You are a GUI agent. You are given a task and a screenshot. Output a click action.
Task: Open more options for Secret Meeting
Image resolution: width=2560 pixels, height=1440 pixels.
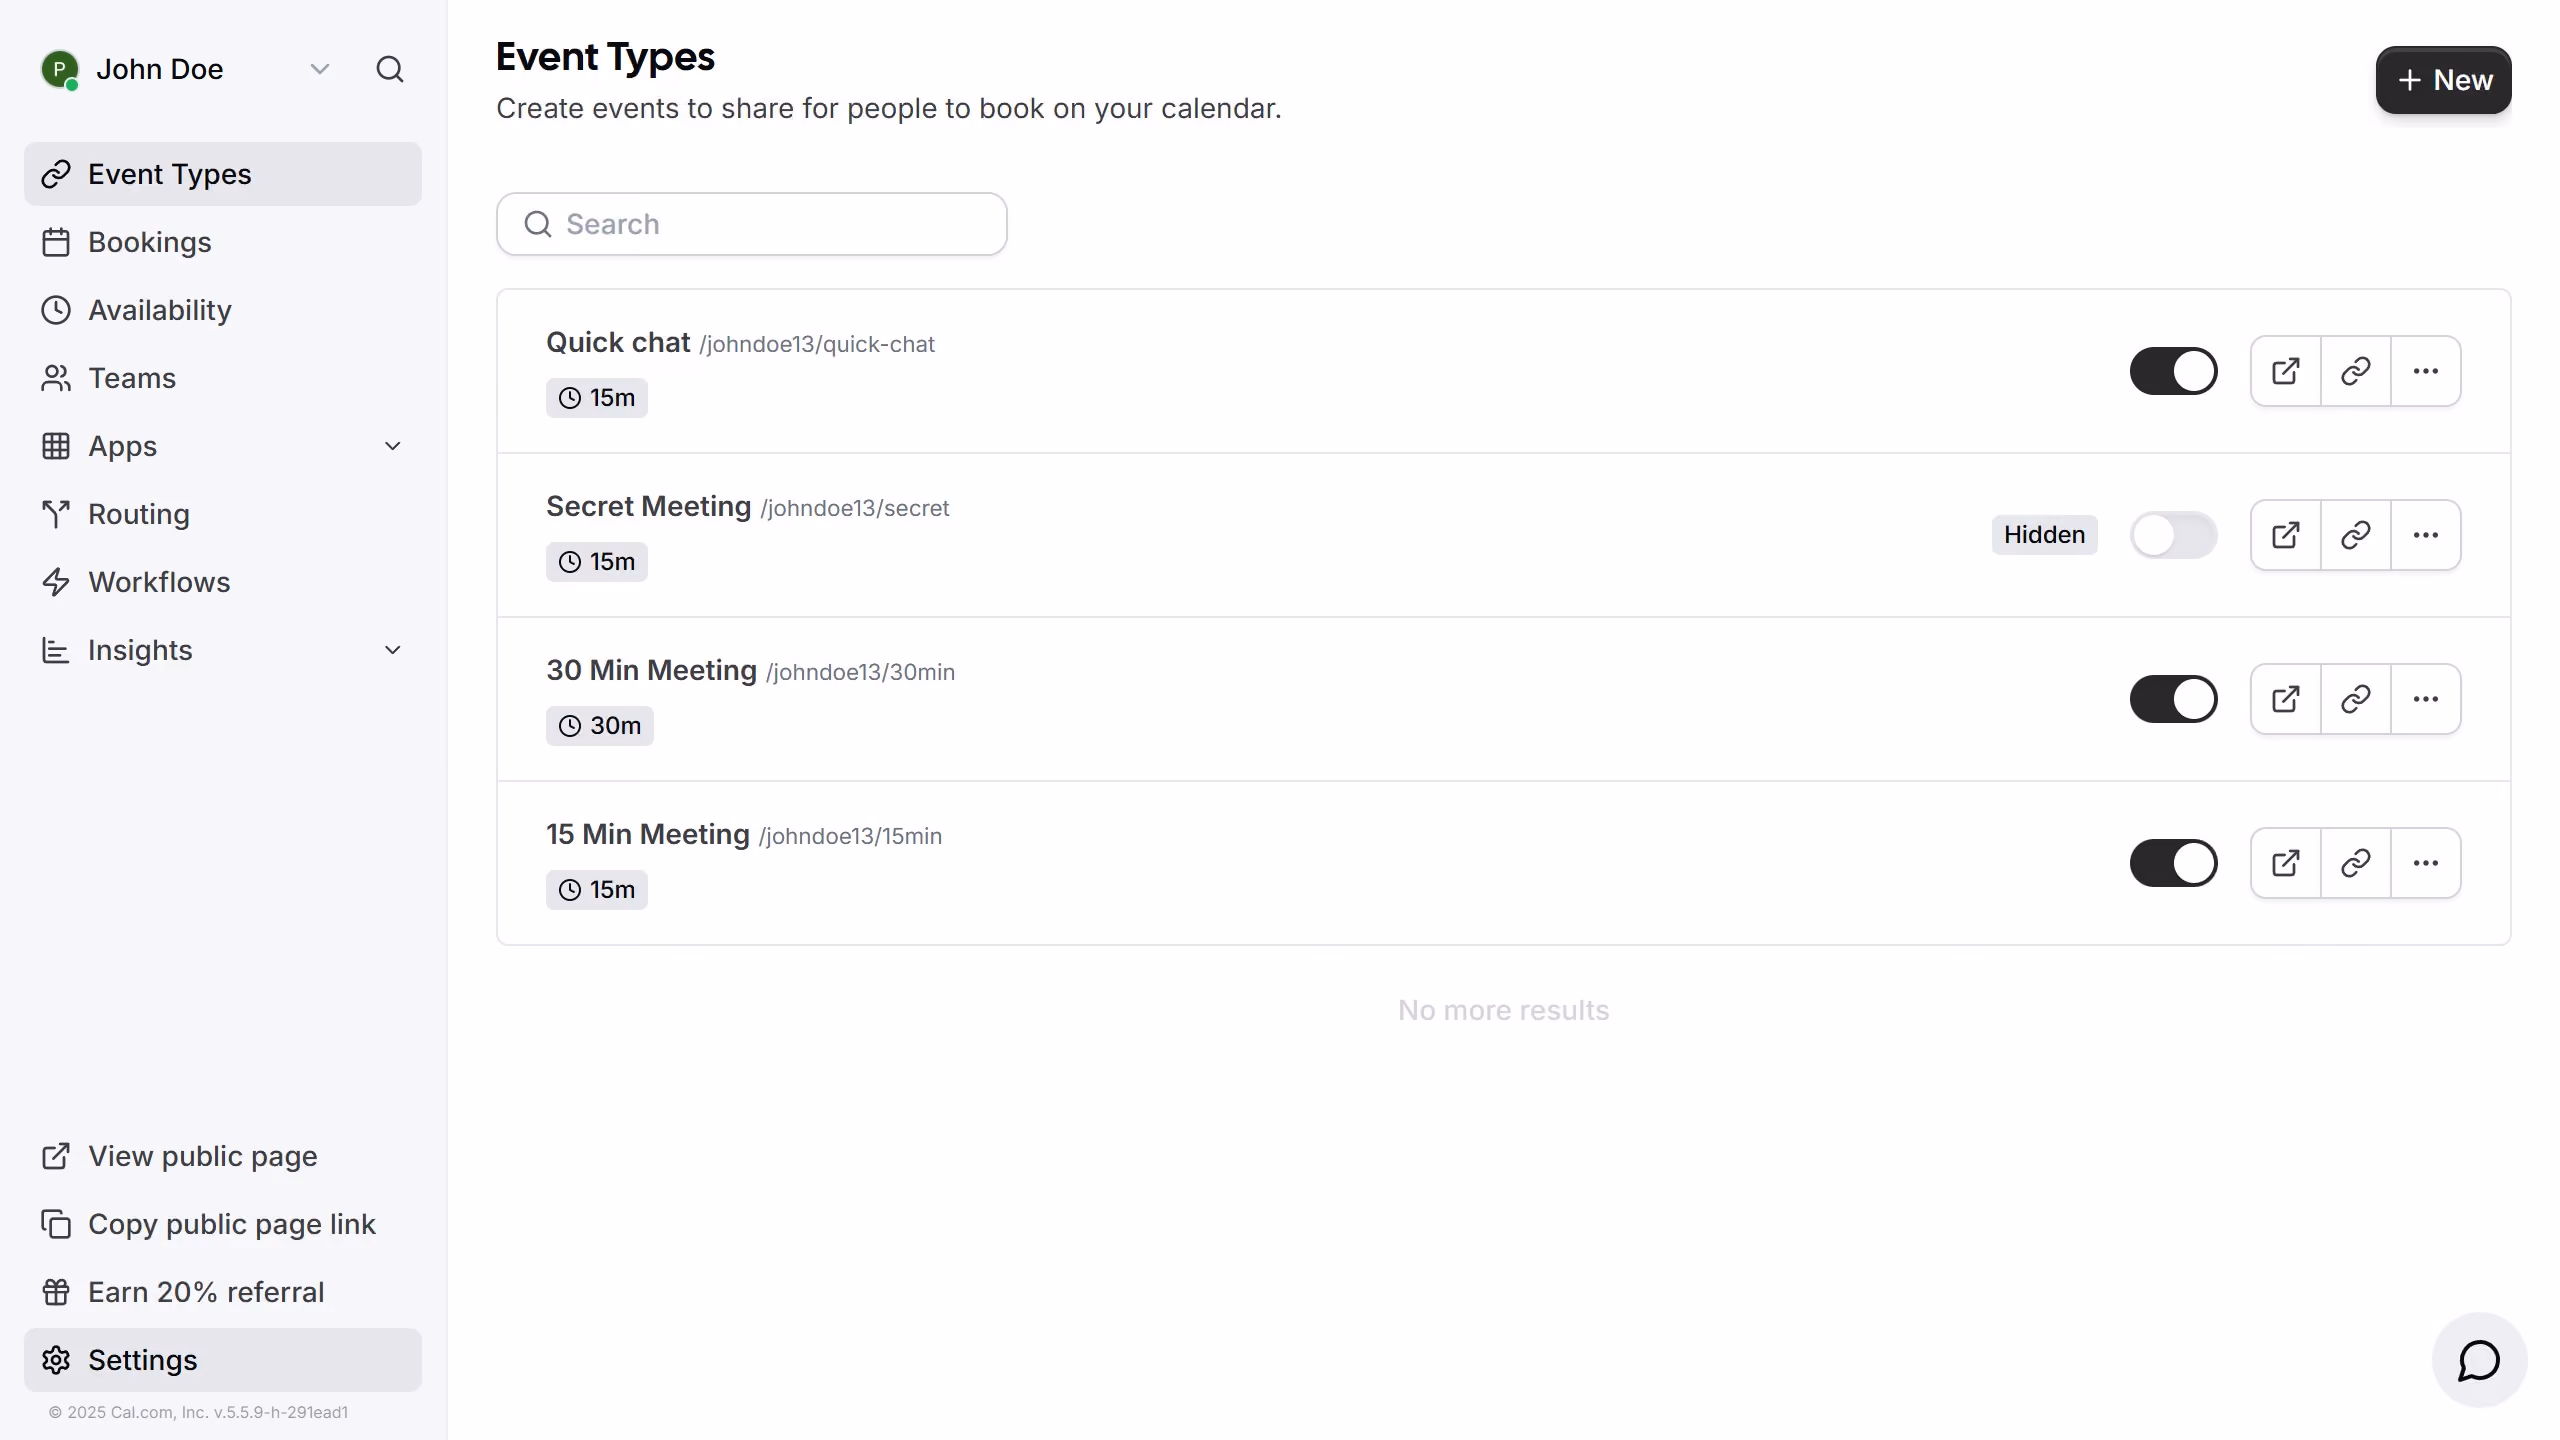point(2426,535)
